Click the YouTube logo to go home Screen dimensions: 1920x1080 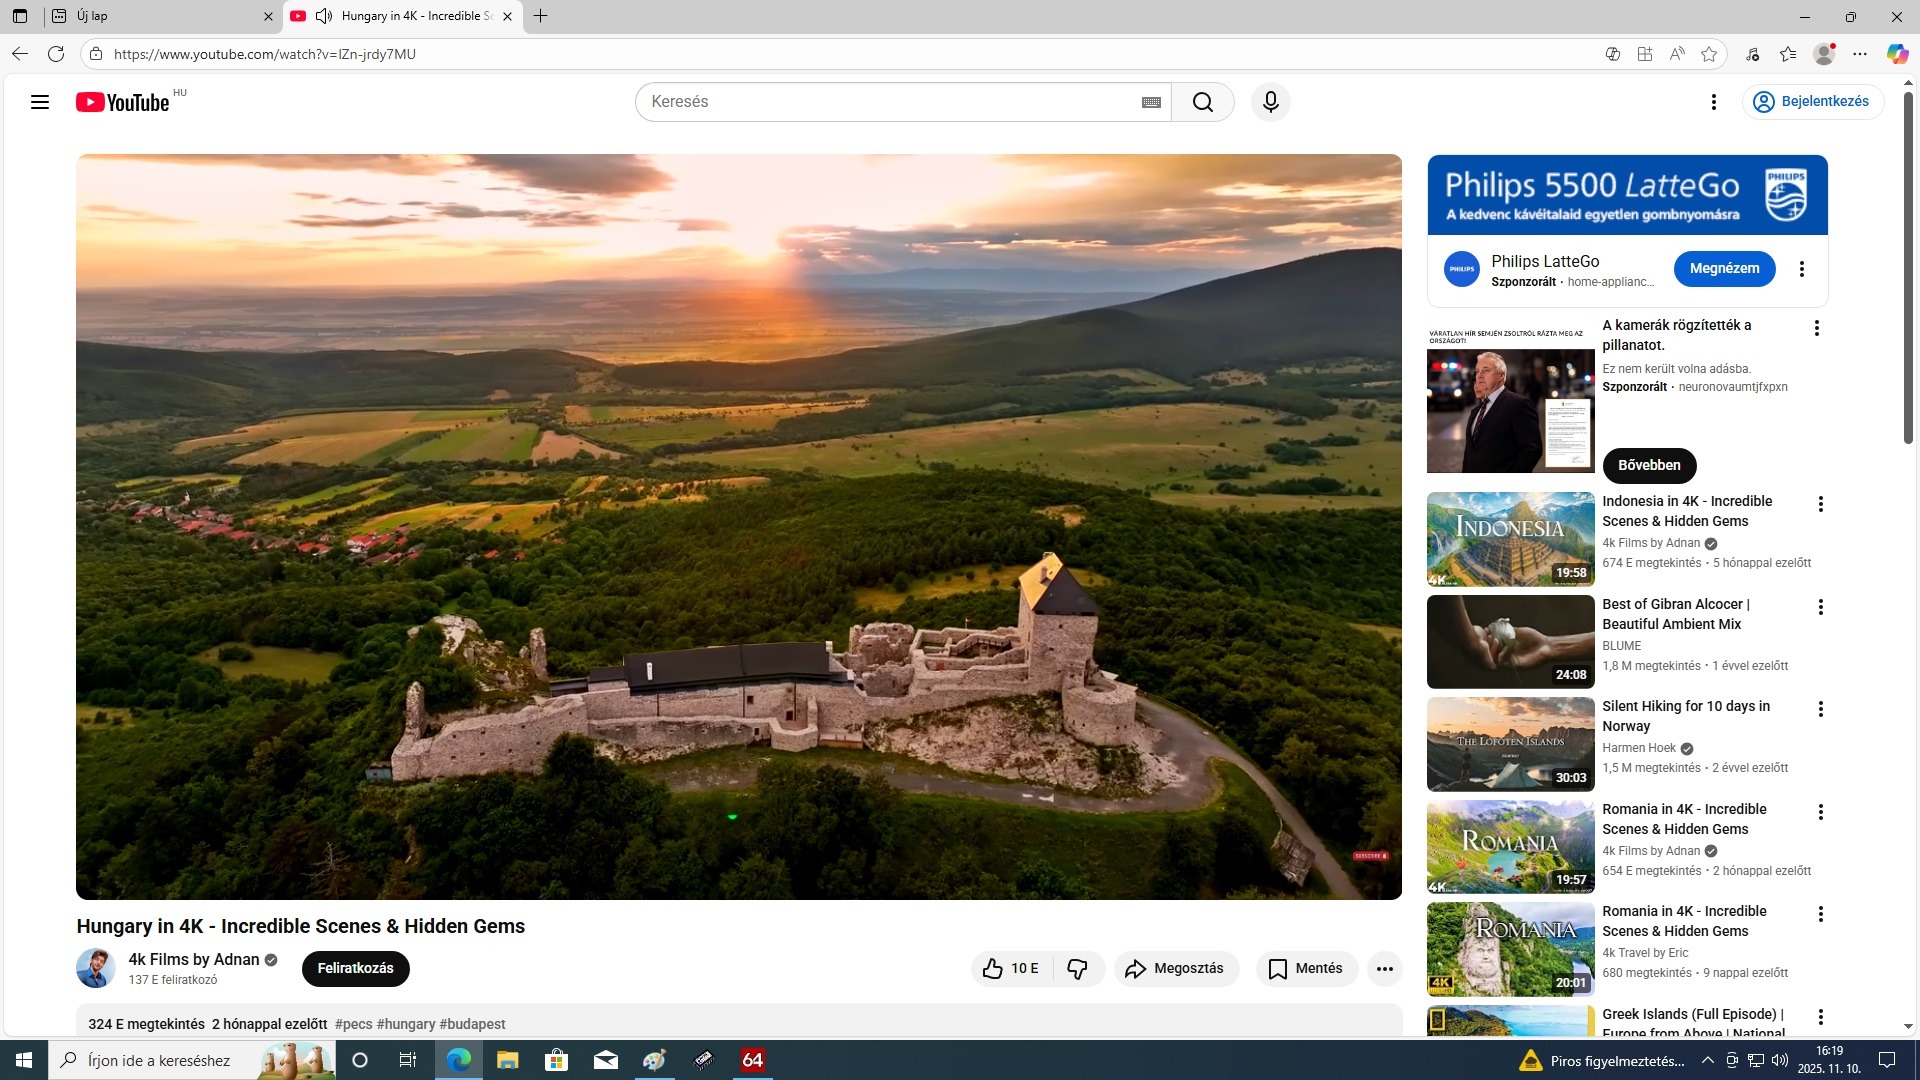(x=123, y=102)
